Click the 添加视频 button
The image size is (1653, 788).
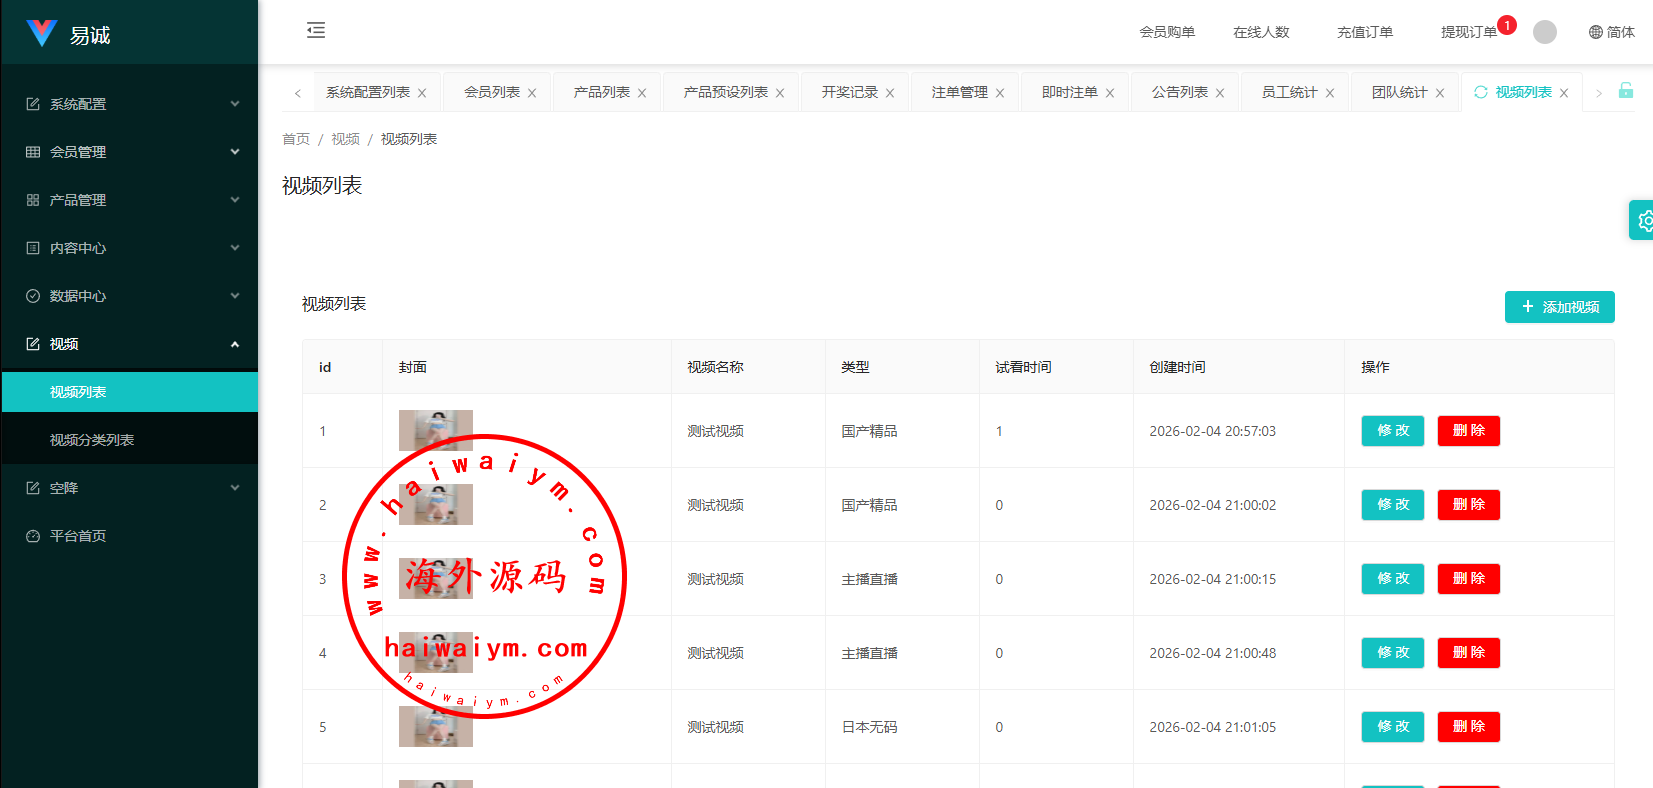(1559, 307)
